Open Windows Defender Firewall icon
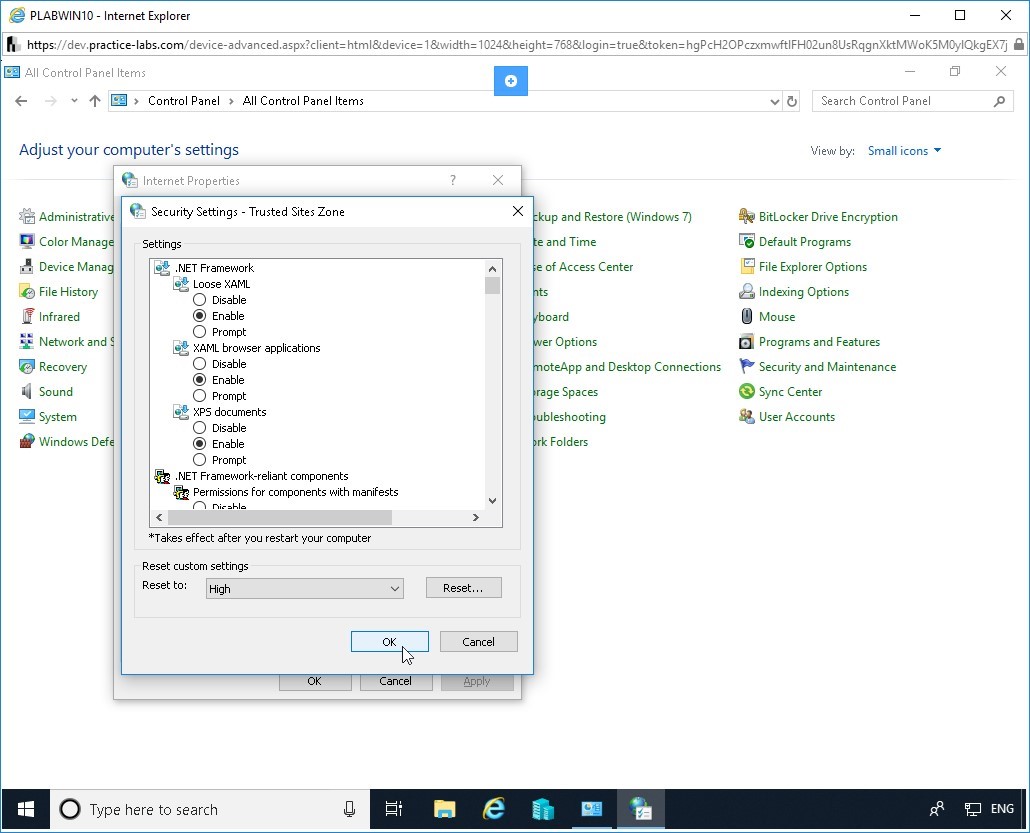The height and width of the screenshot is (833, 1030). click(x=27, y=441)
